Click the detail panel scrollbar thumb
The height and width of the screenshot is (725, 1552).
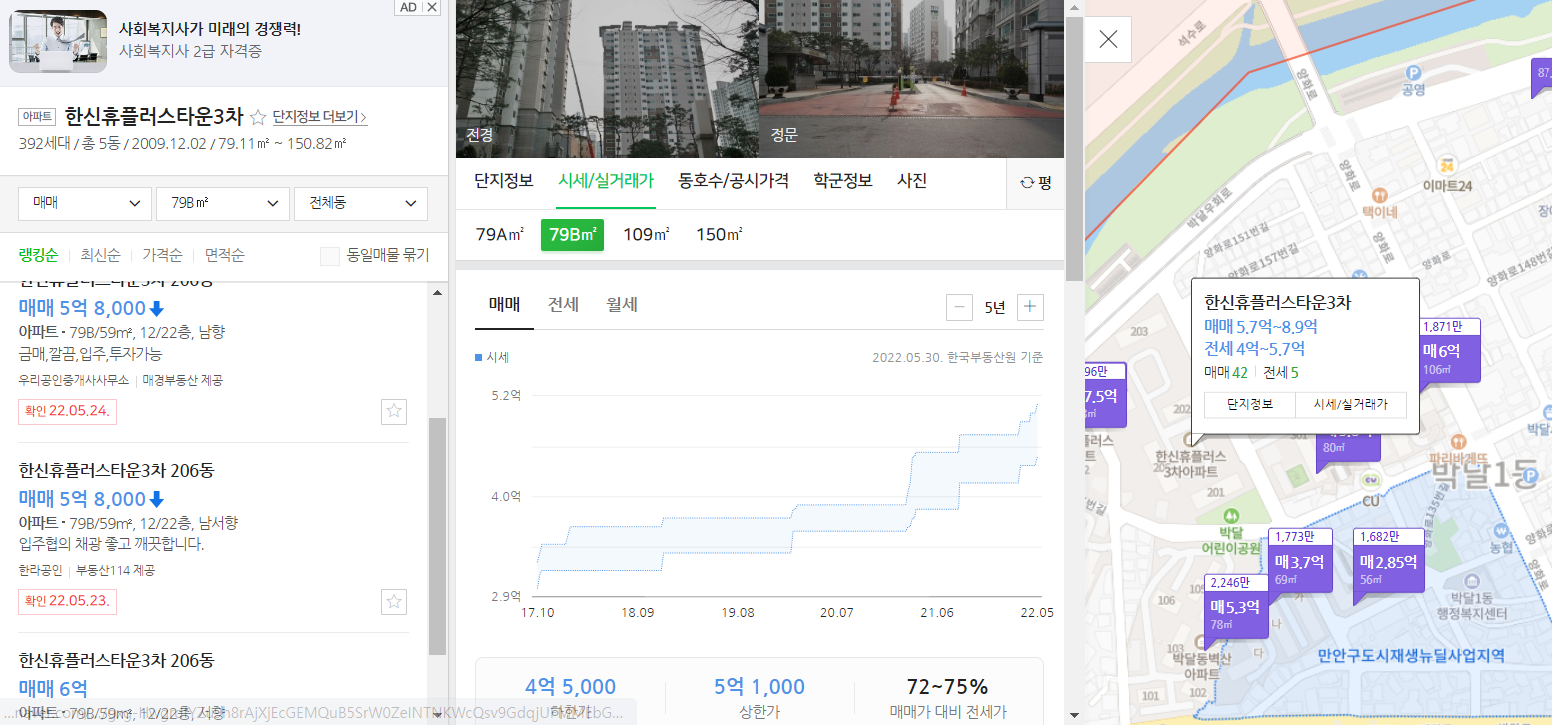point(1073,149)
